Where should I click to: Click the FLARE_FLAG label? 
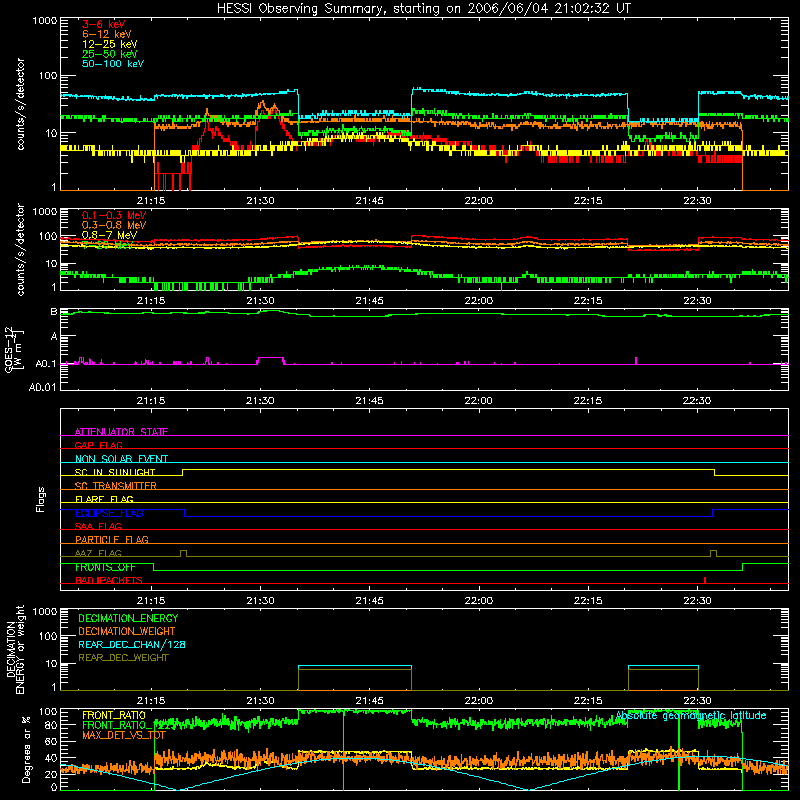104,499
